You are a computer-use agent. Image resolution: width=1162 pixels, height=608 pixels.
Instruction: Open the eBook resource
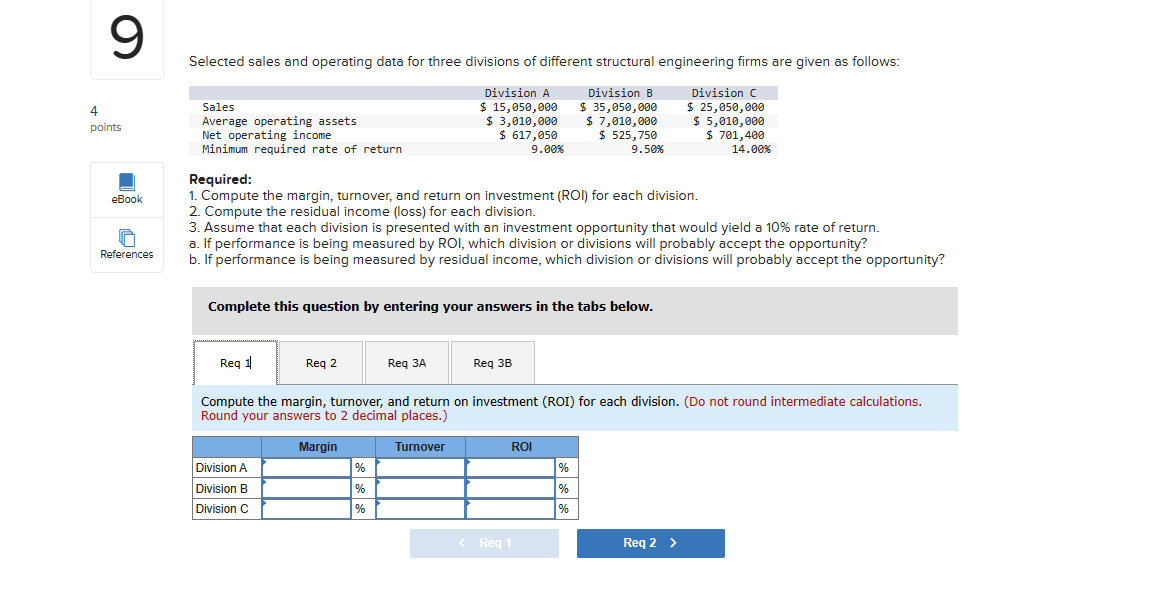tap(126, 188)
